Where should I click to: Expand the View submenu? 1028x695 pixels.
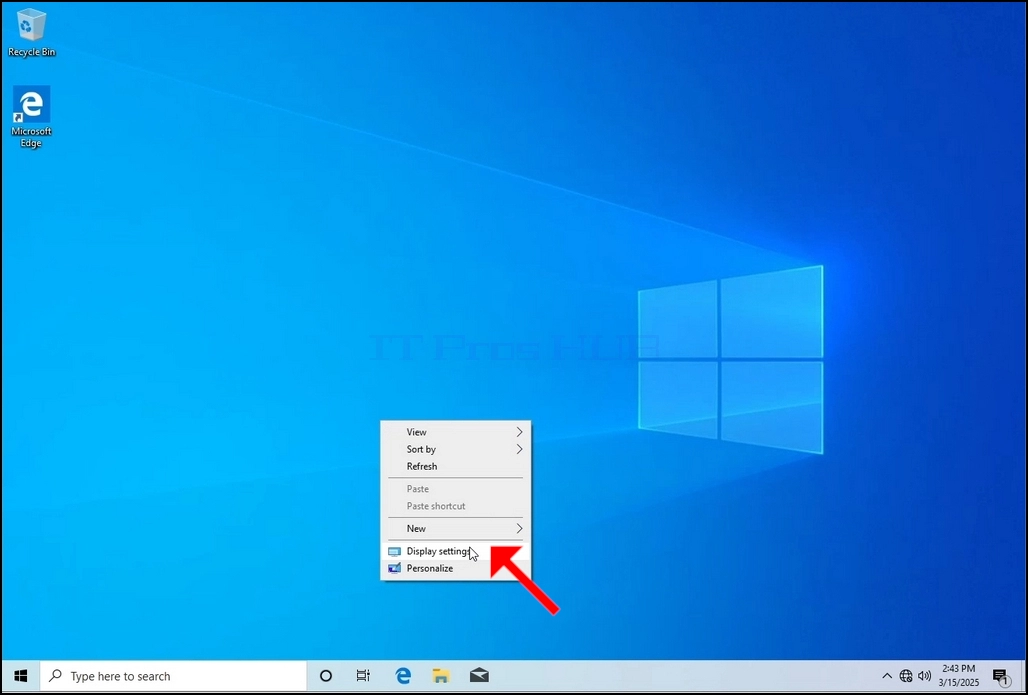456,432
